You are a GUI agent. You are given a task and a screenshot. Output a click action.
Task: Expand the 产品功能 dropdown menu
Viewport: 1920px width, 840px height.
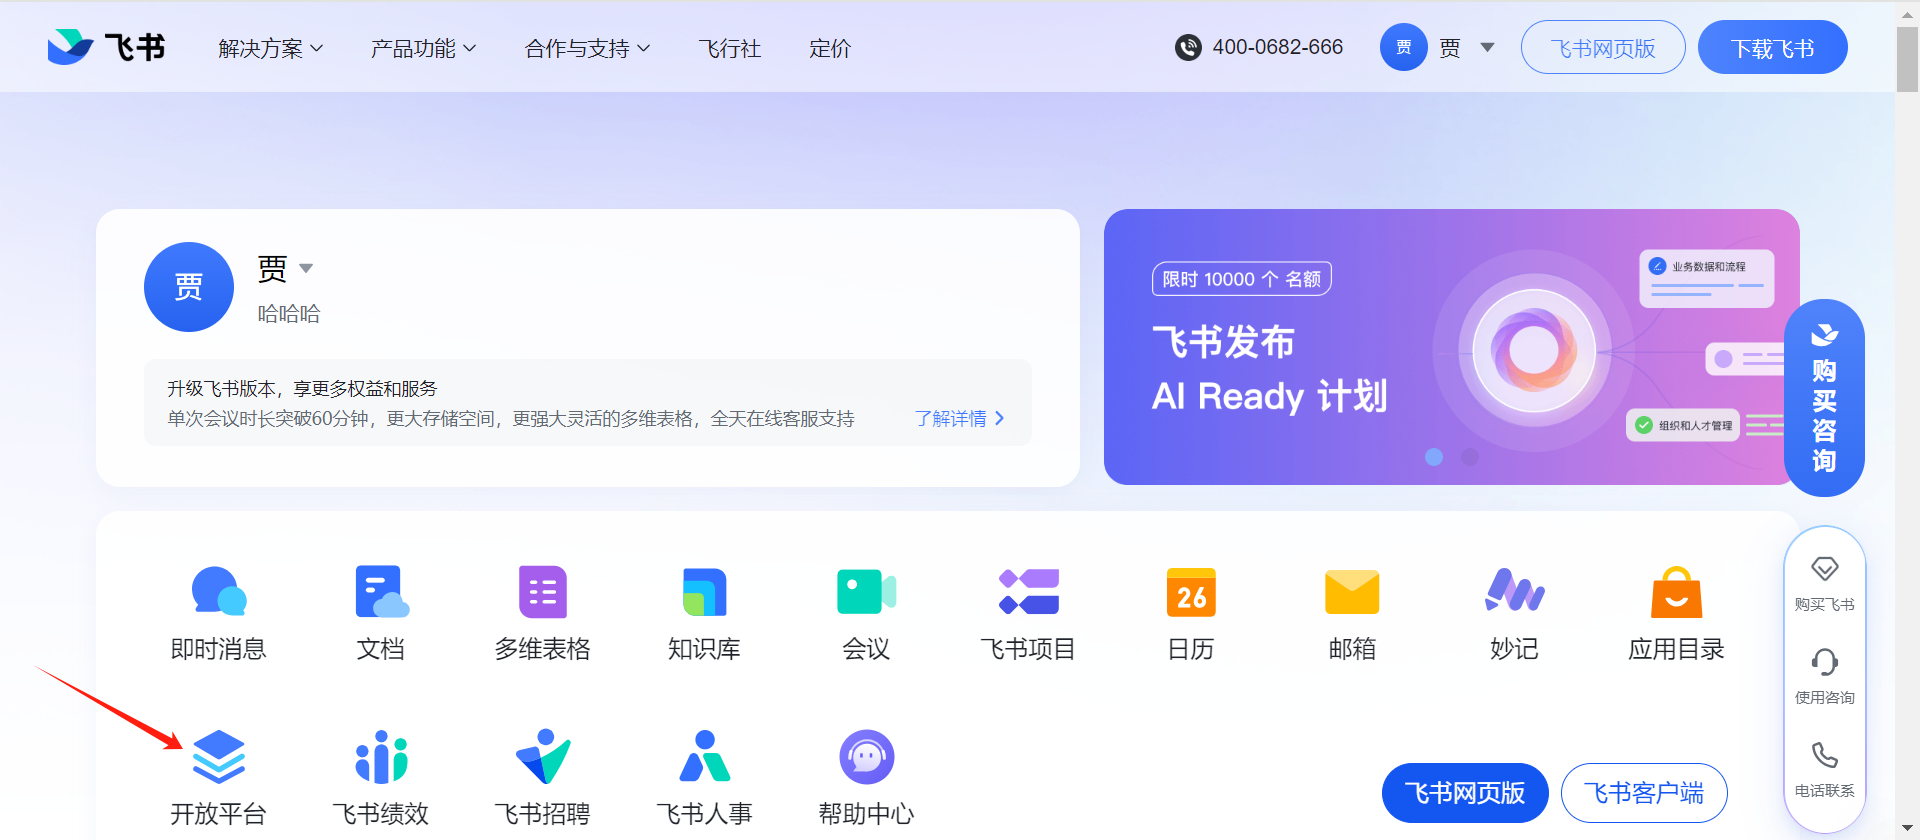click(x=424, y=48)
